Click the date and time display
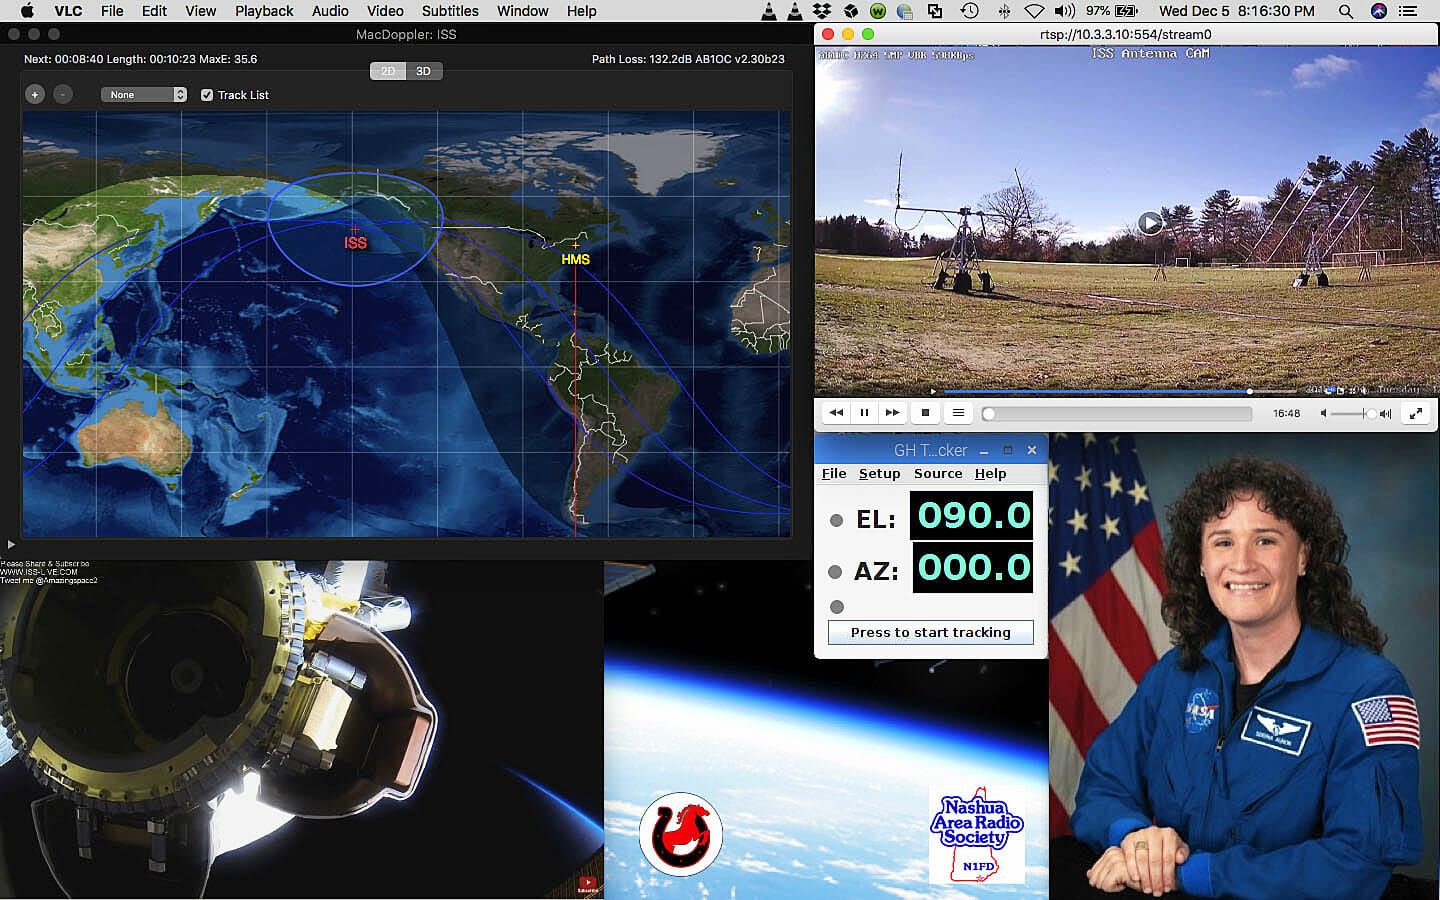 [x=1237, y=11]
